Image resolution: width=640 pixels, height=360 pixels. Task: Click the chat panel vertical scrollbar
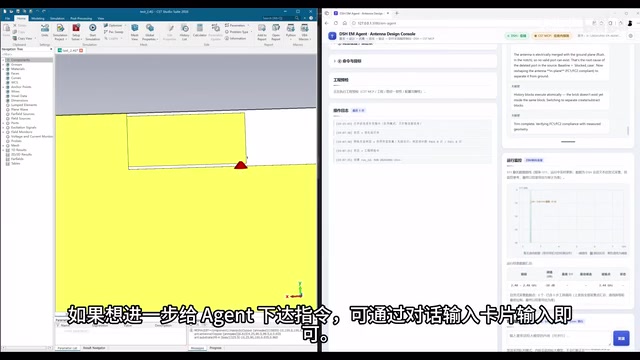click(628, 131)
